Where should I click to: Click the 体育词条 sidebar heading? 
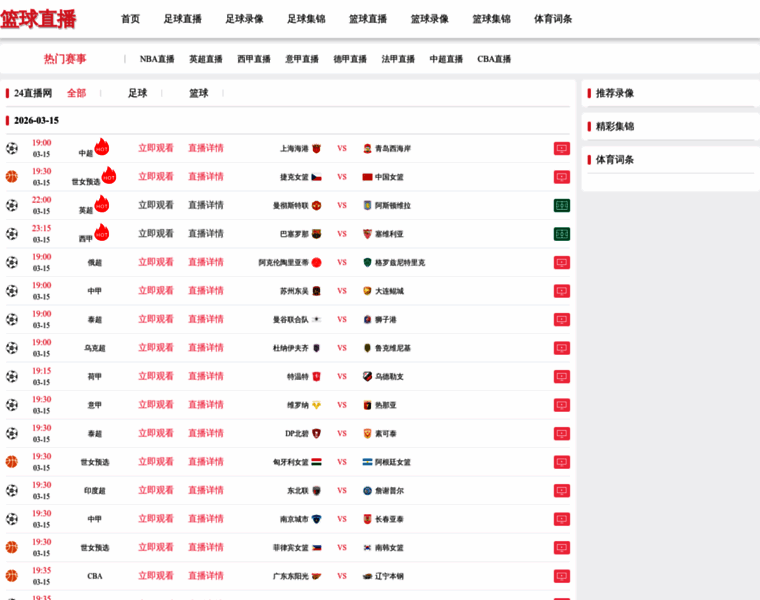tap(615, 160)
